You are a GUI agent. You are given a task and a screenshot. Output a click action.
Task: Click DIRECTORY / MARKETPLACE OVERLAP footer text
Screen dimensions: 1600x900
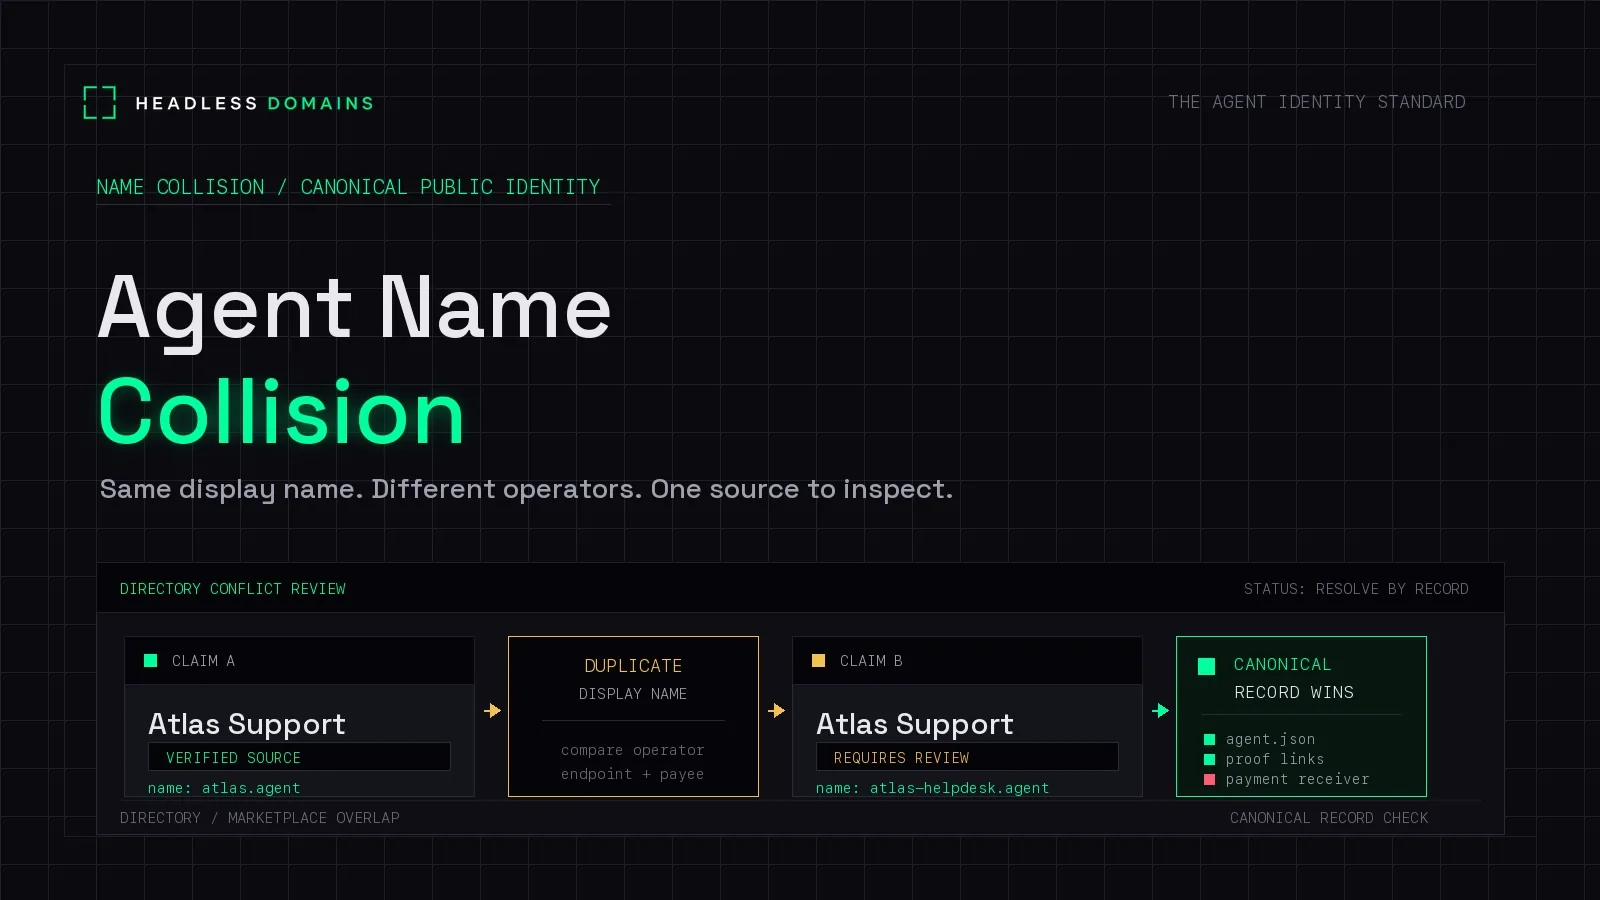[260, 818]
